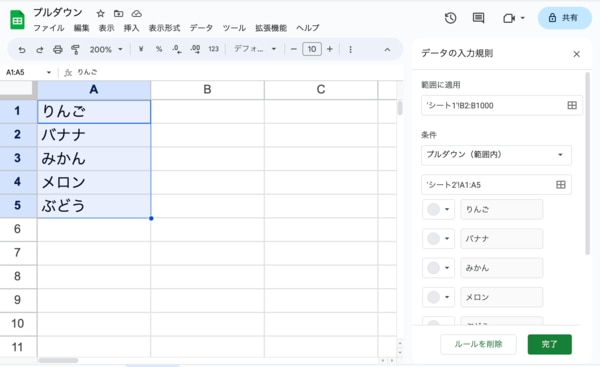Click the color swatch for バナナ
This screenshot has height=367, width=600.
click(x=433, y=238)
